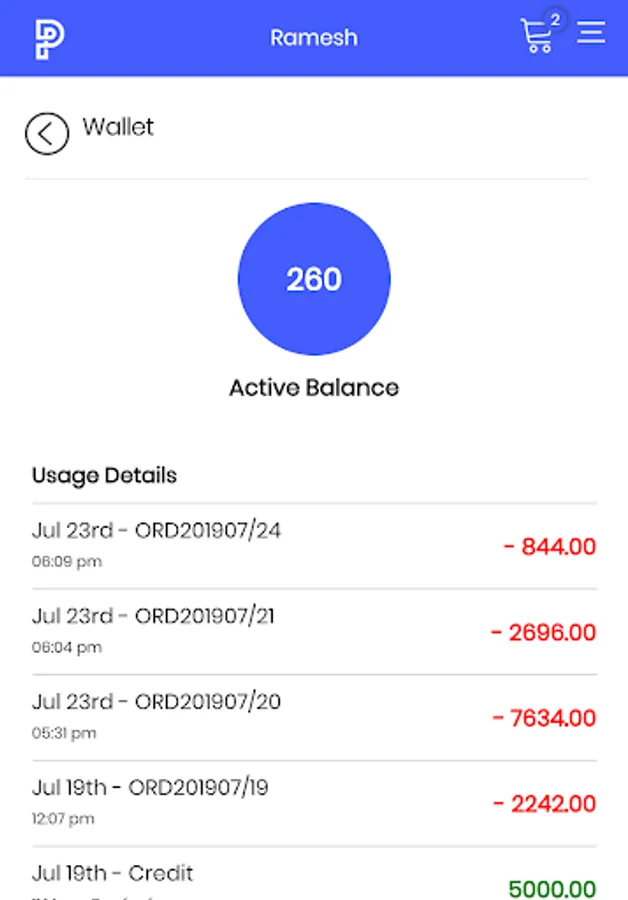Tap the -2242.00 debit amount
Image resolution: width=628 pixels, height=900 pixels.
[544, 804]
